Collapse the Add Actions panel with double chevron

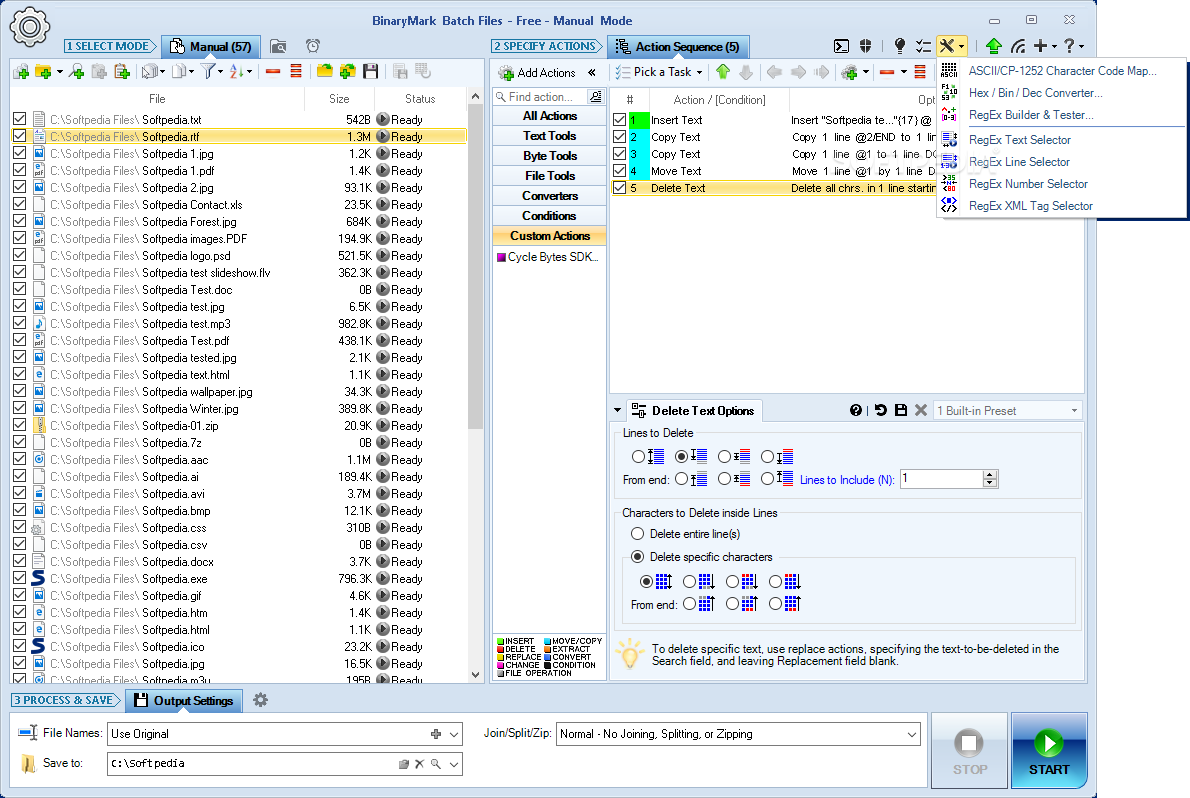pos(592,73)
